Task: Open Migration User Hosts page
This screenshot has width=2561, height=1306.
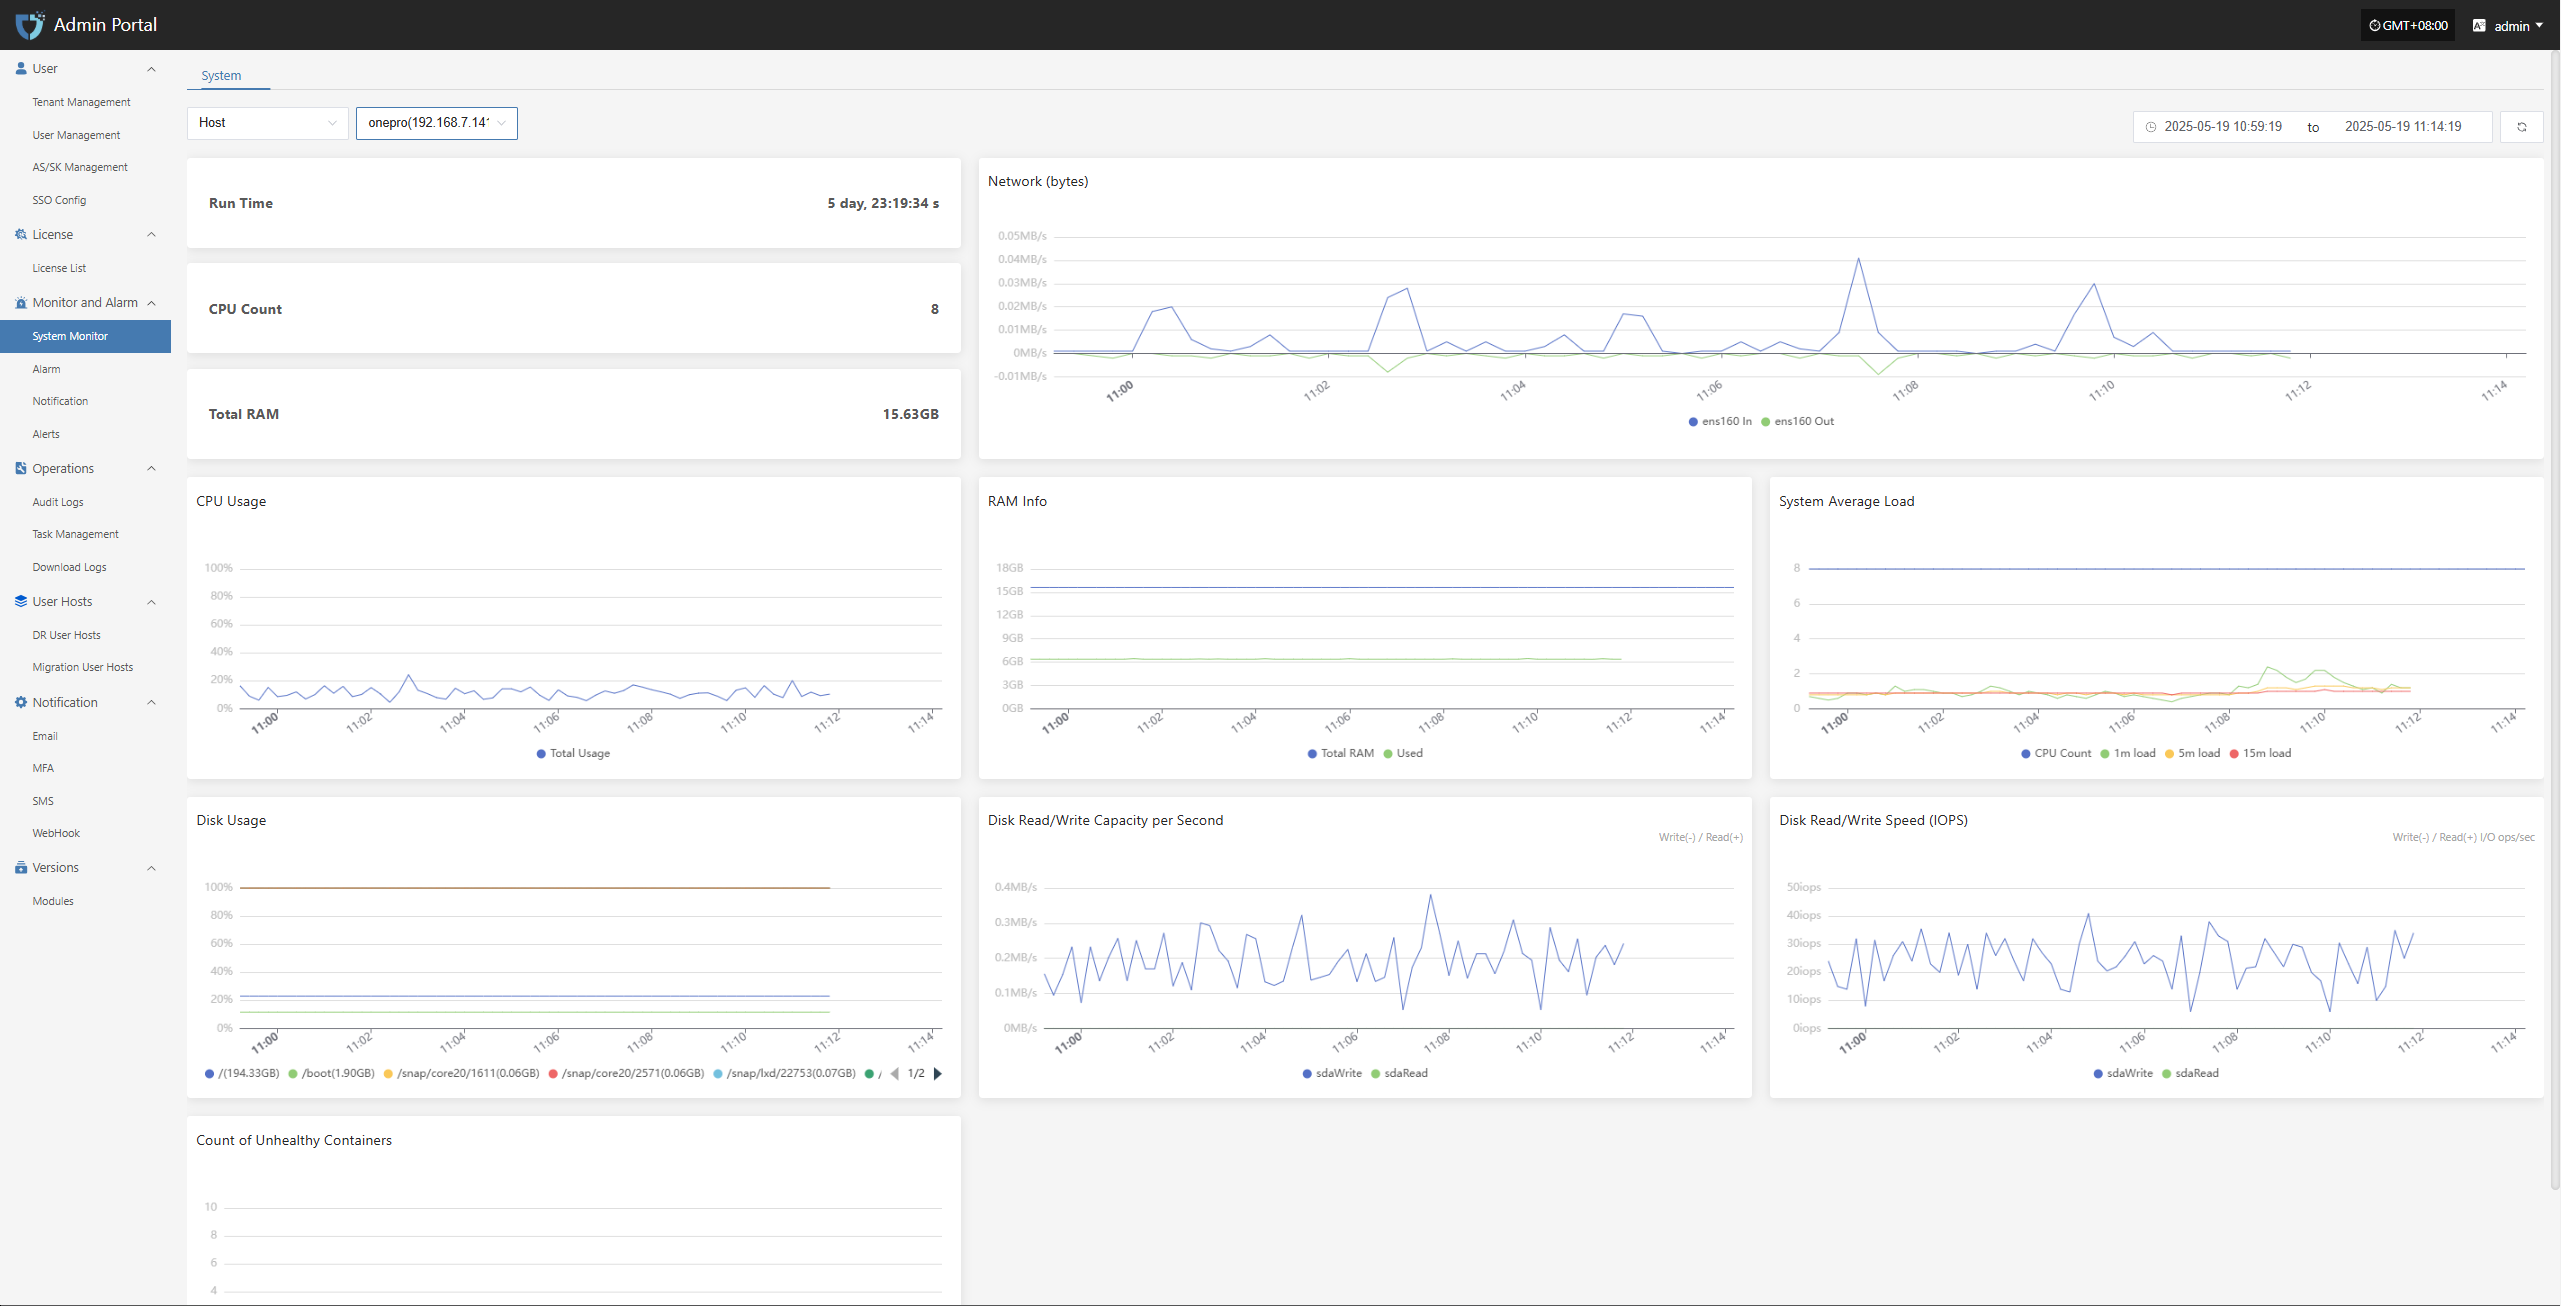Action: (82, 667)
